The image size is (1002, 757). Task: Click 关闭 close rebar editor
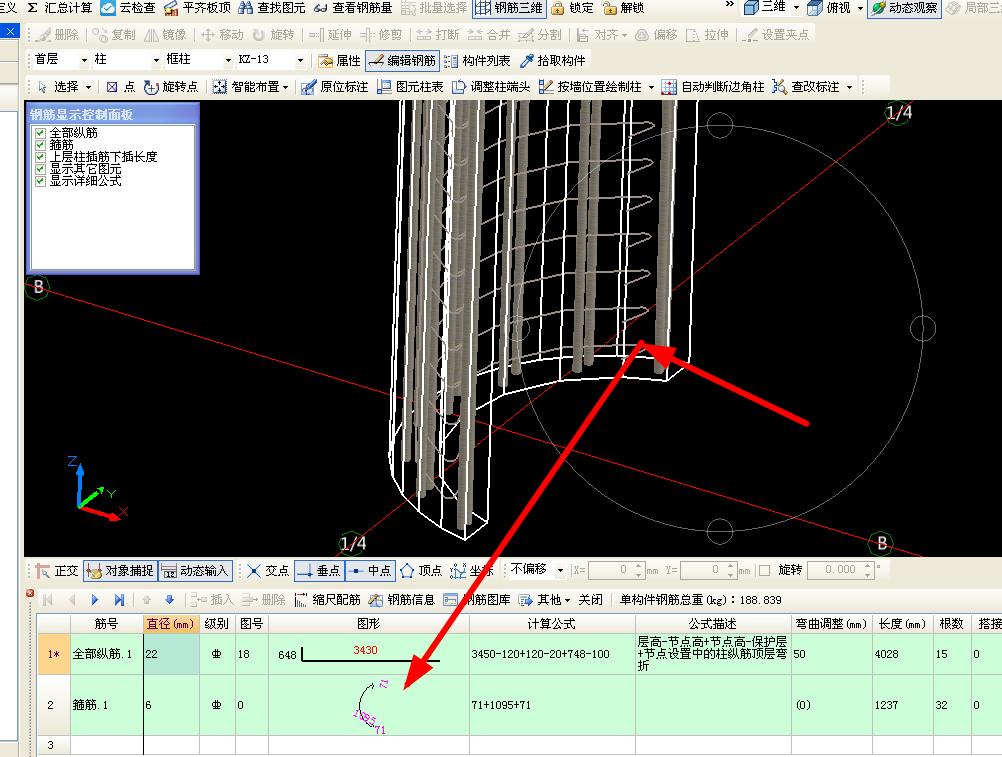click(x=590, y=600)
